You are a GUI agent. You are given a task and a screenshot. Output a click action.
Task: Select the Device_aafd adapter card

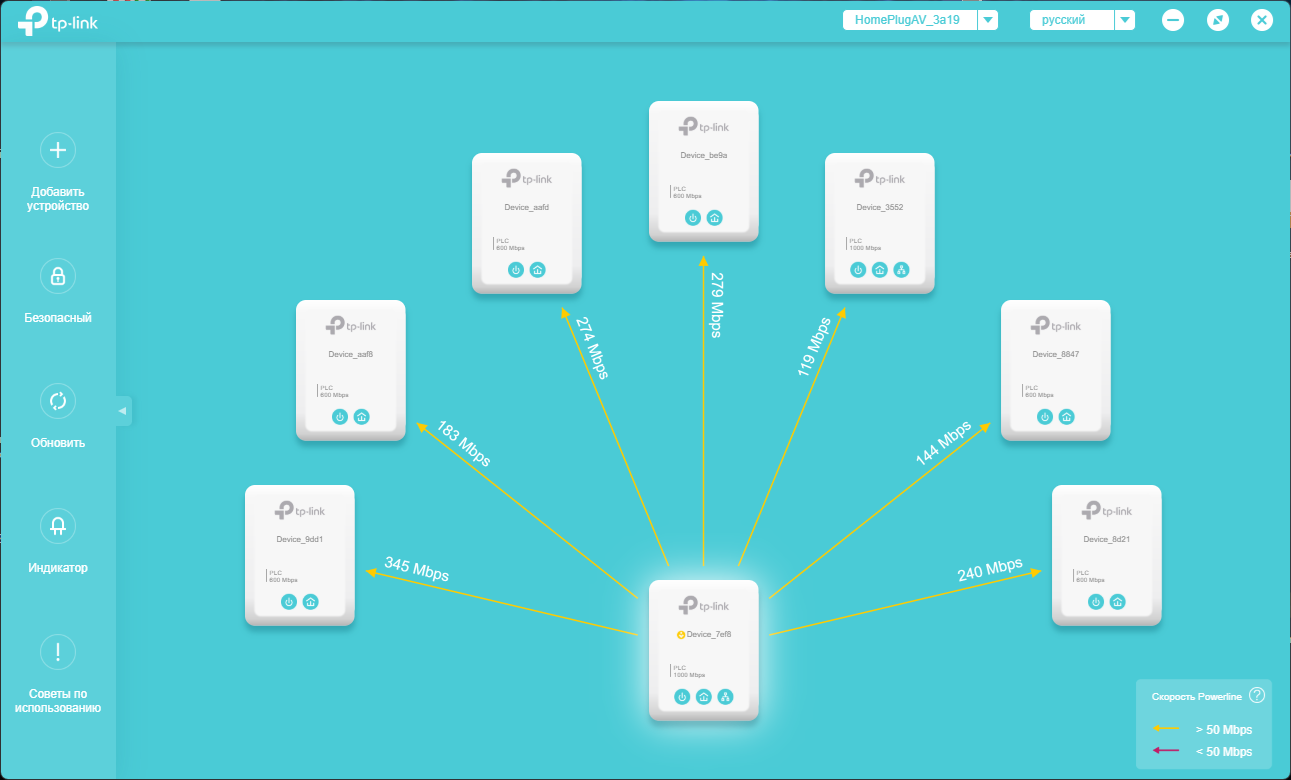click(x=527, y=223)
